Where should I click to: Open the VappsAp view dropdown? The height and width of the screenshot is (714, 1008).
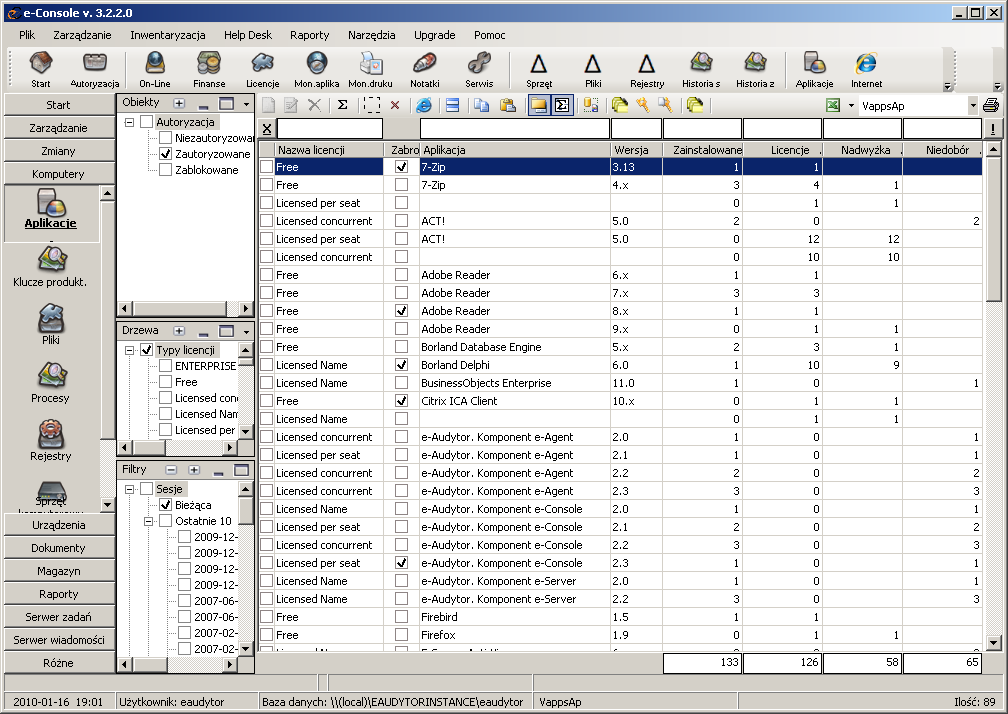[x=973, y=105]
